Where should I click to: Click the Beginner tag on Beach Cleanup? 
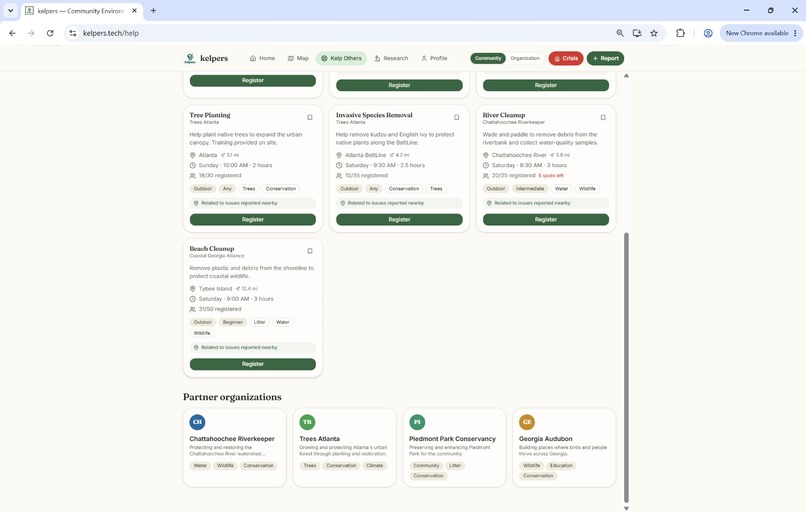point(233,322)
